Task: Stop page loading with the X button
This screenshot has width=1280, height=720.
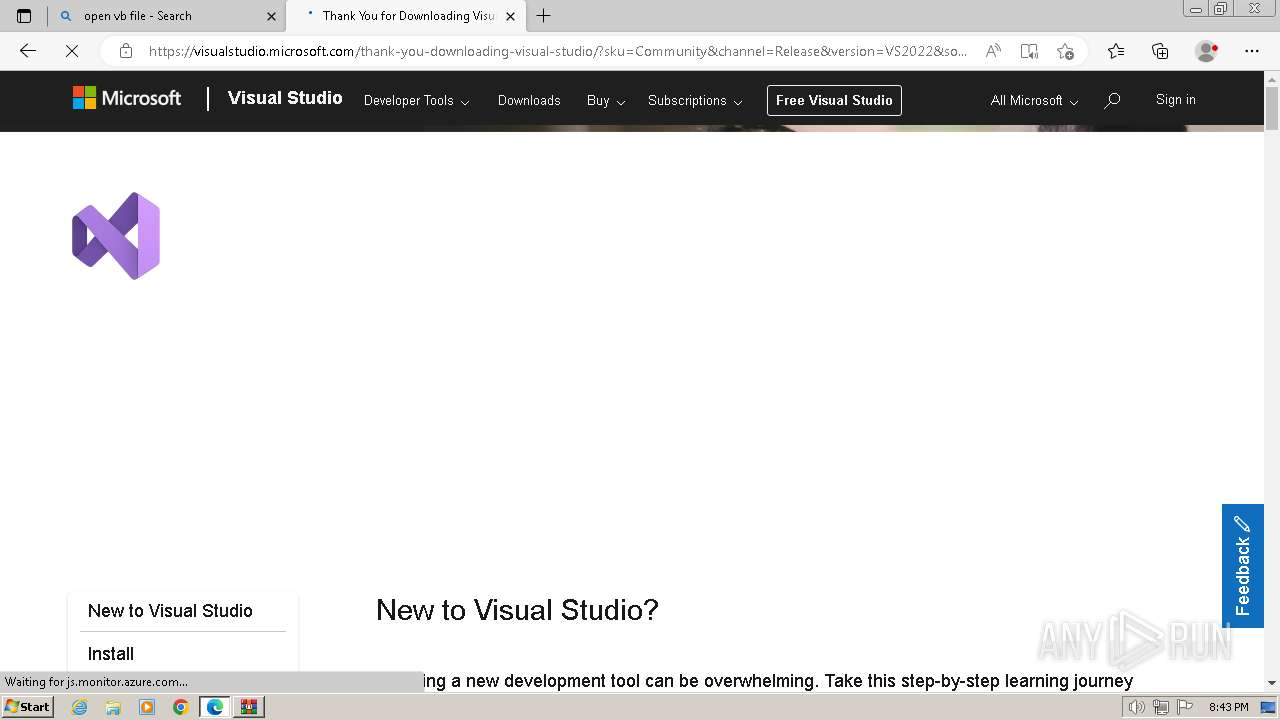Action: coord(72,51)
